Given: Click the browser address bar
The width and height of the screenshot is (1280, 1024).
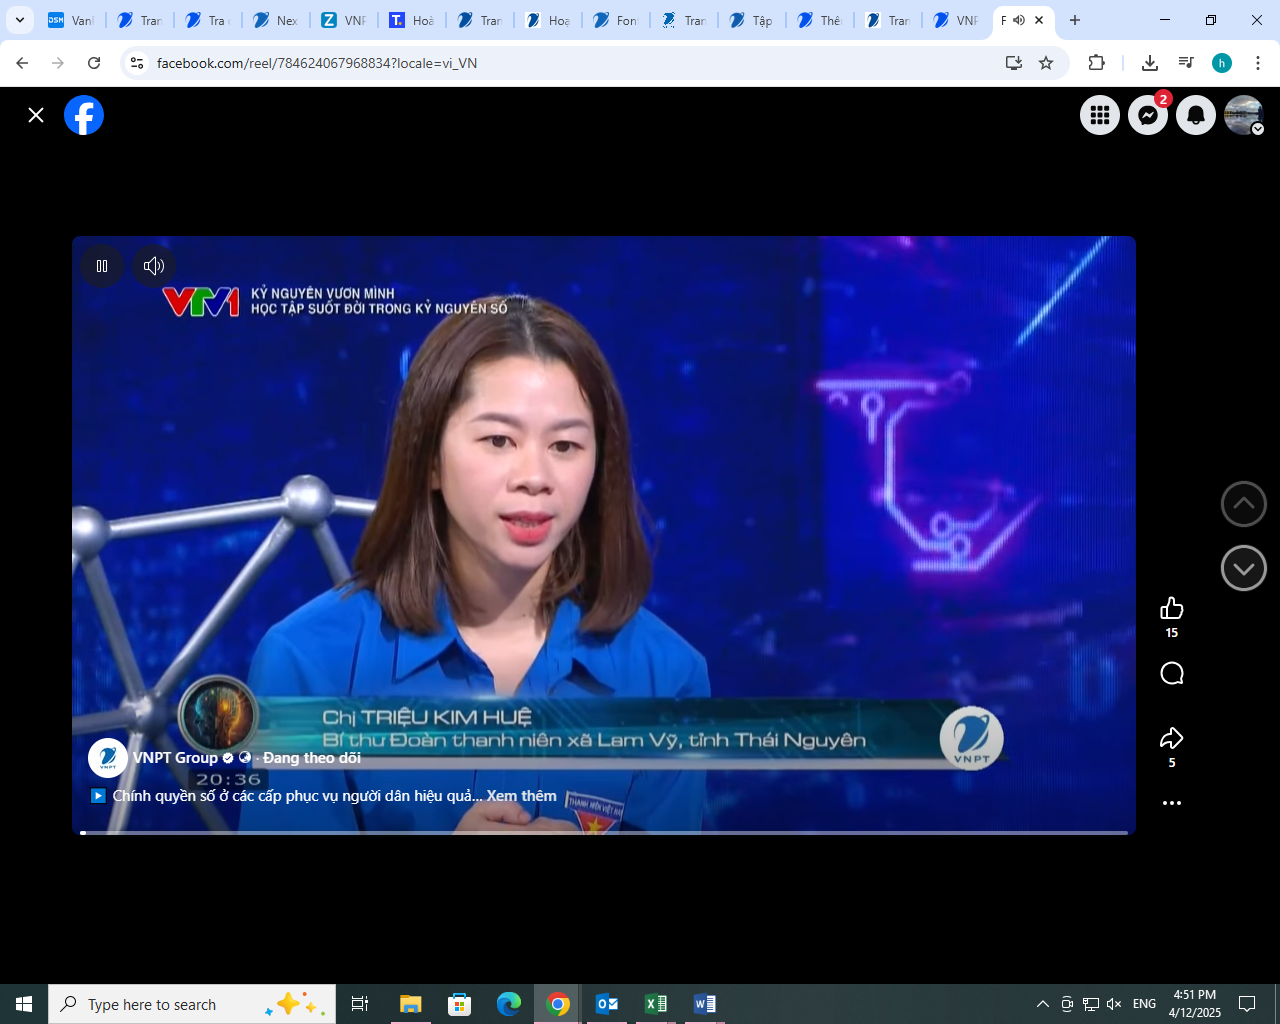Looking at the screenshot, I should [400, 62].
